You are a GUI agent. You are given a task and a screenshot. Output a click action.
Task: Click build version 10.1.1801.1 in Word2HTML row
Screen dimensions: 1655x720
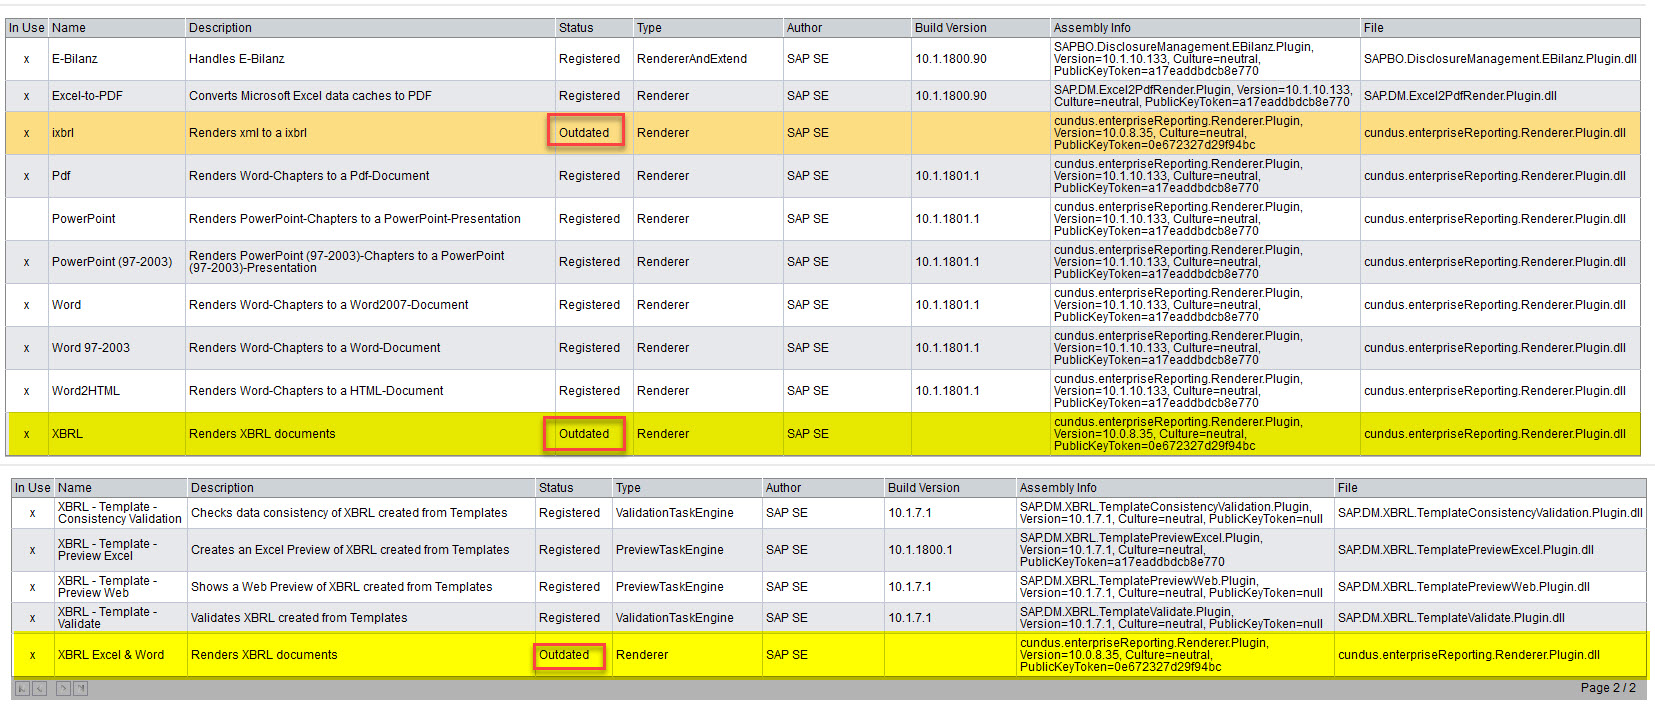pos(947,391)
